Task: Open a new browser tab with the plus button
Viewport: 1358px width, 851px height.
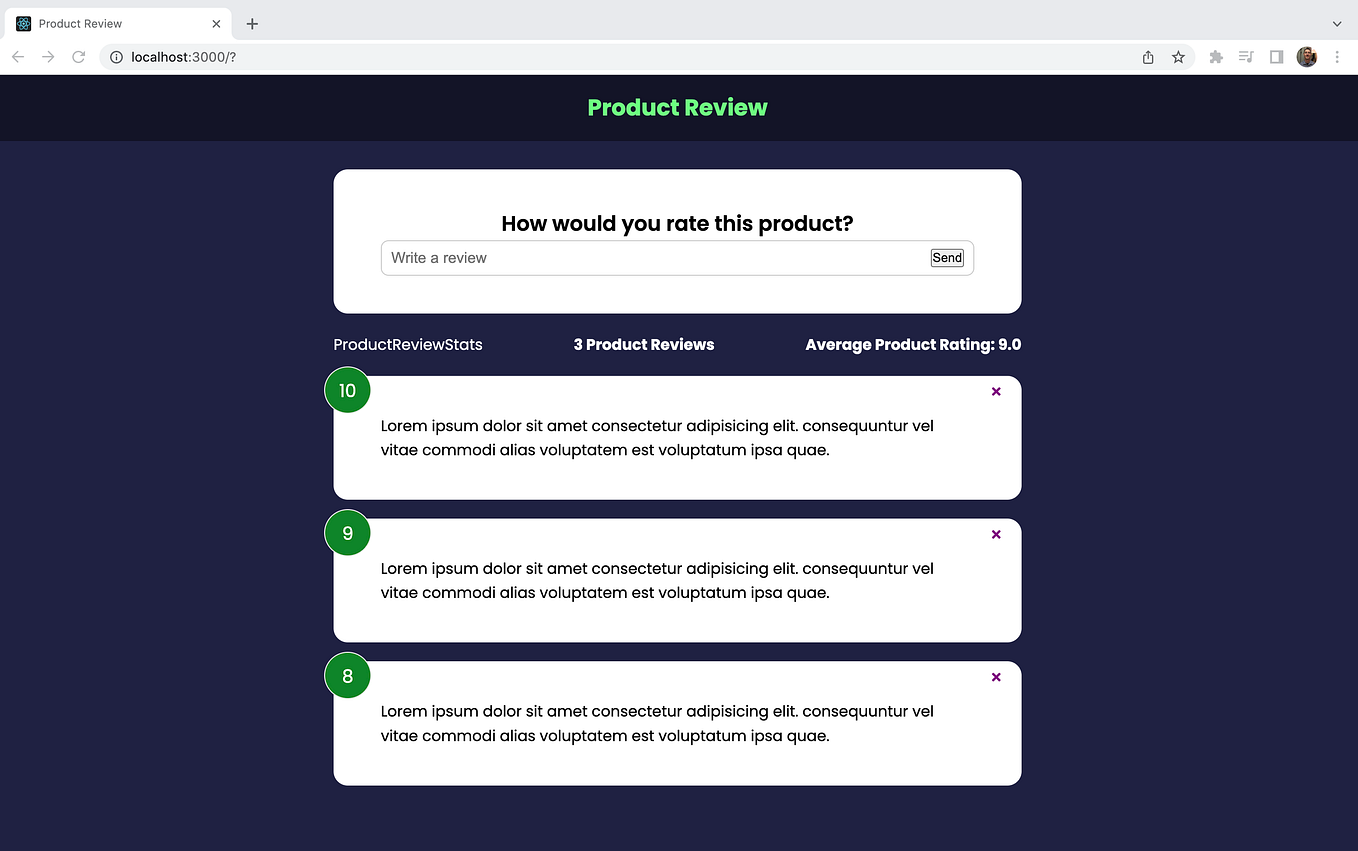Action: coord(252,23)
